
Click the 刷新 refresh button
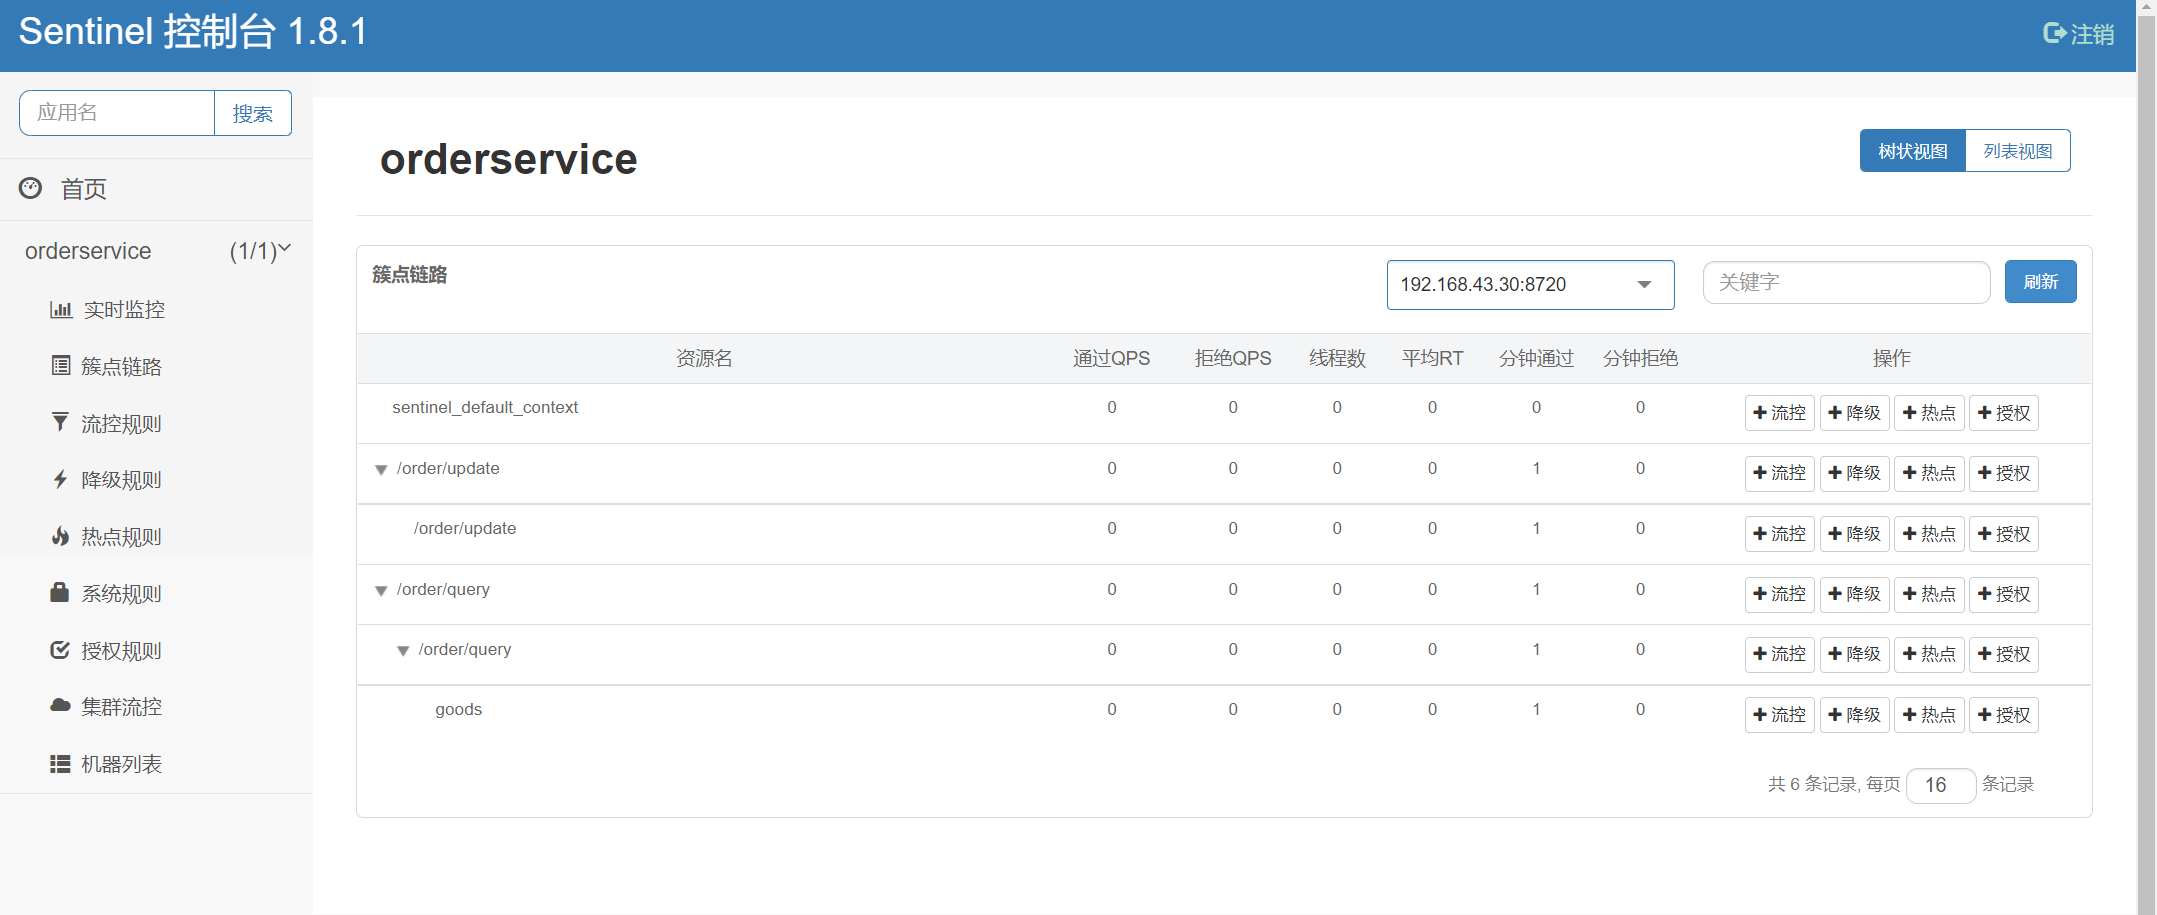pyautogui.click(x=2040, y=282)
